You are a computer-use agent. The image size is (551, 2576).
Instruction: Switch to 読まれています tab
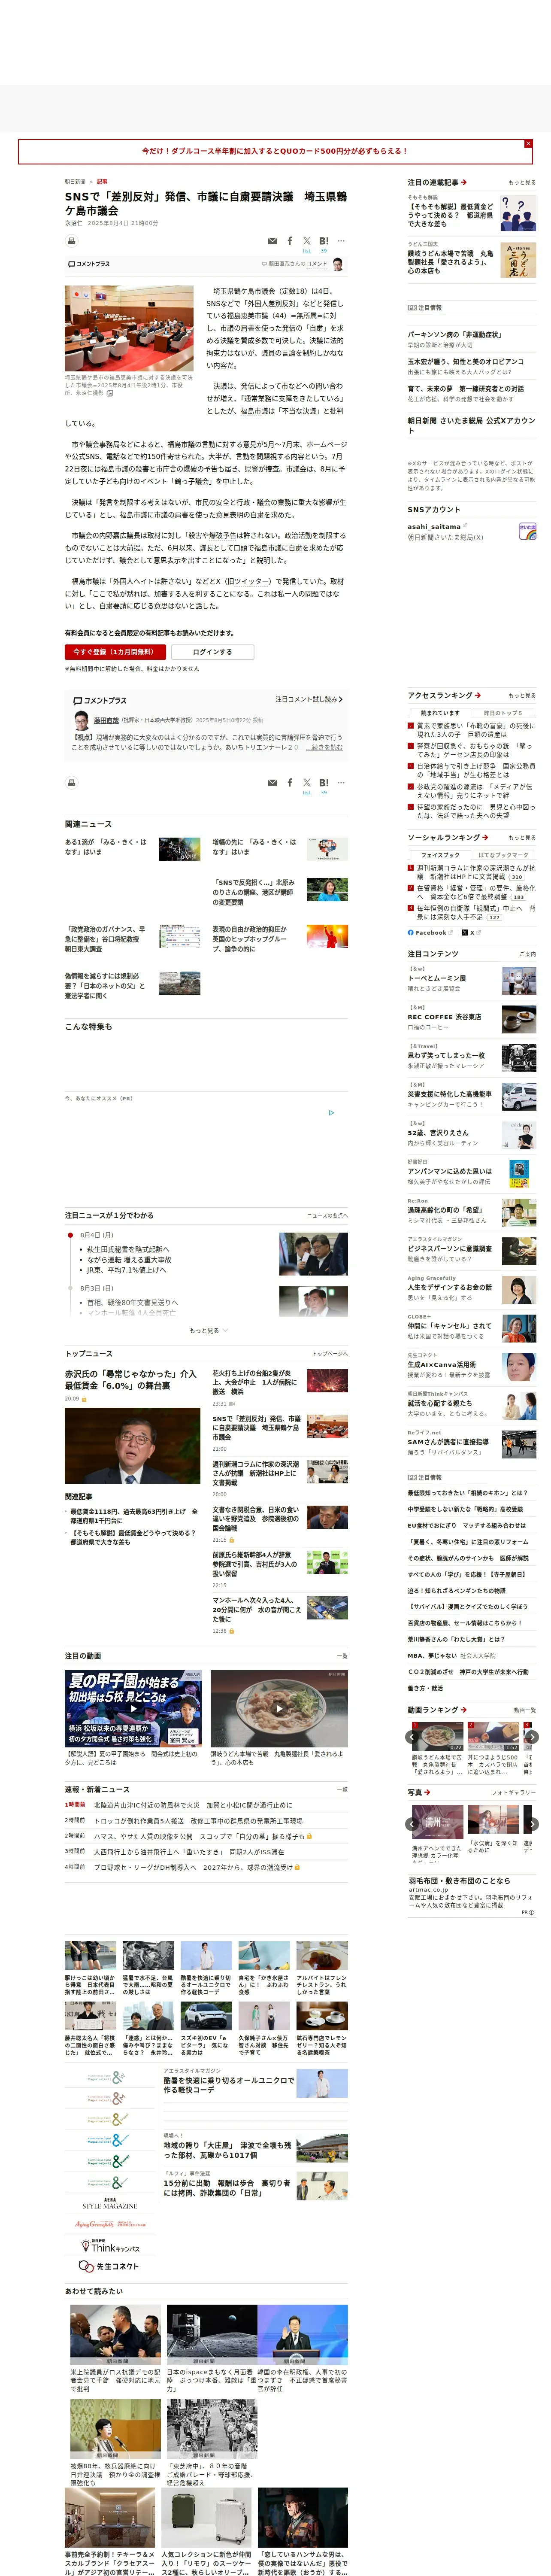[x=440, y=713]
